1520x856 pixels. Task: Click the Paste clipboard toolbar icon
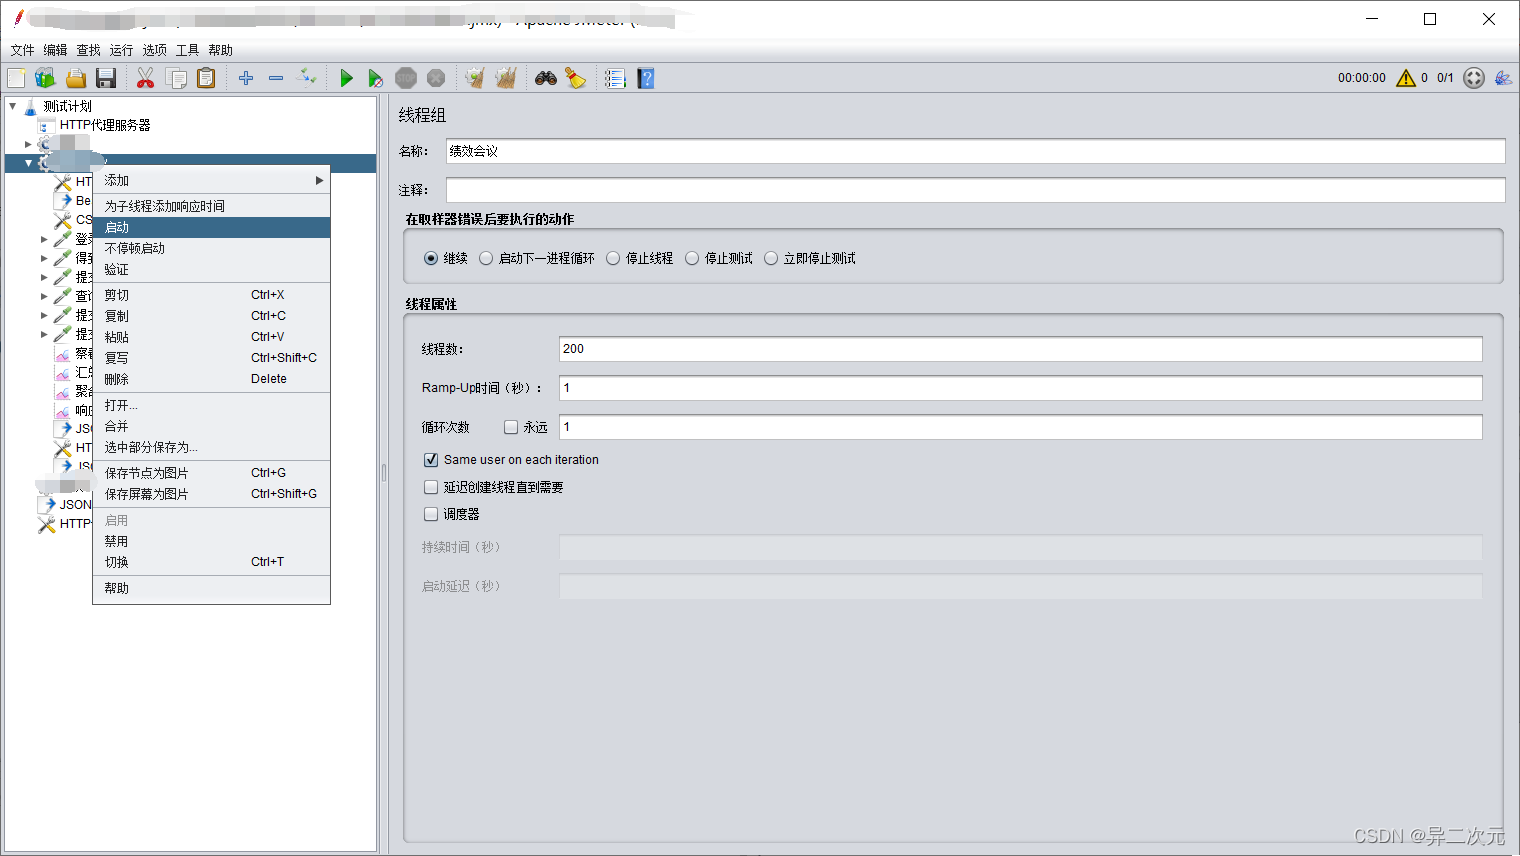pyautogui.click(x=206, y=78)
